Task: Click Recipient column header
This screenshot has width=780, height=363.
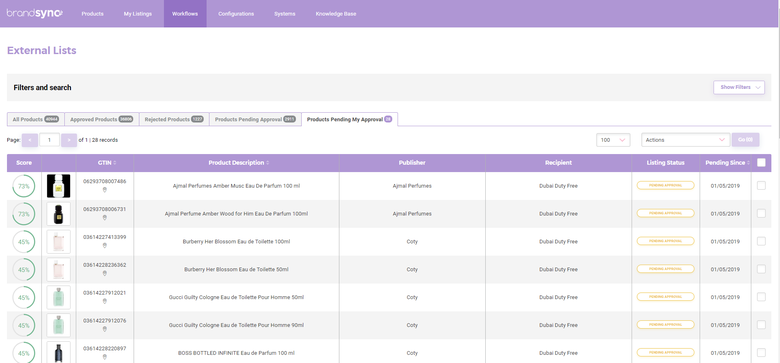Action: [559, 163]
